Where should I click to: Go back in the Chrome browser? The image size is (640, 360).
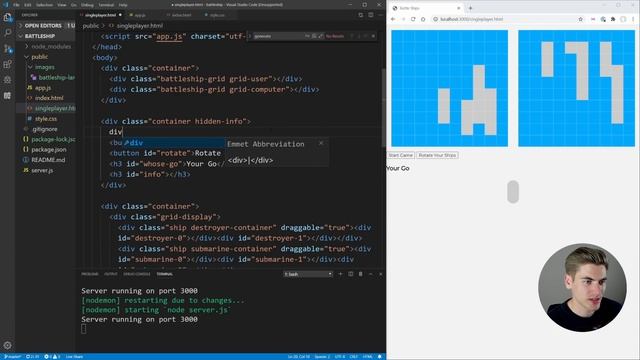pyautogui.click(x=393, y=19)
